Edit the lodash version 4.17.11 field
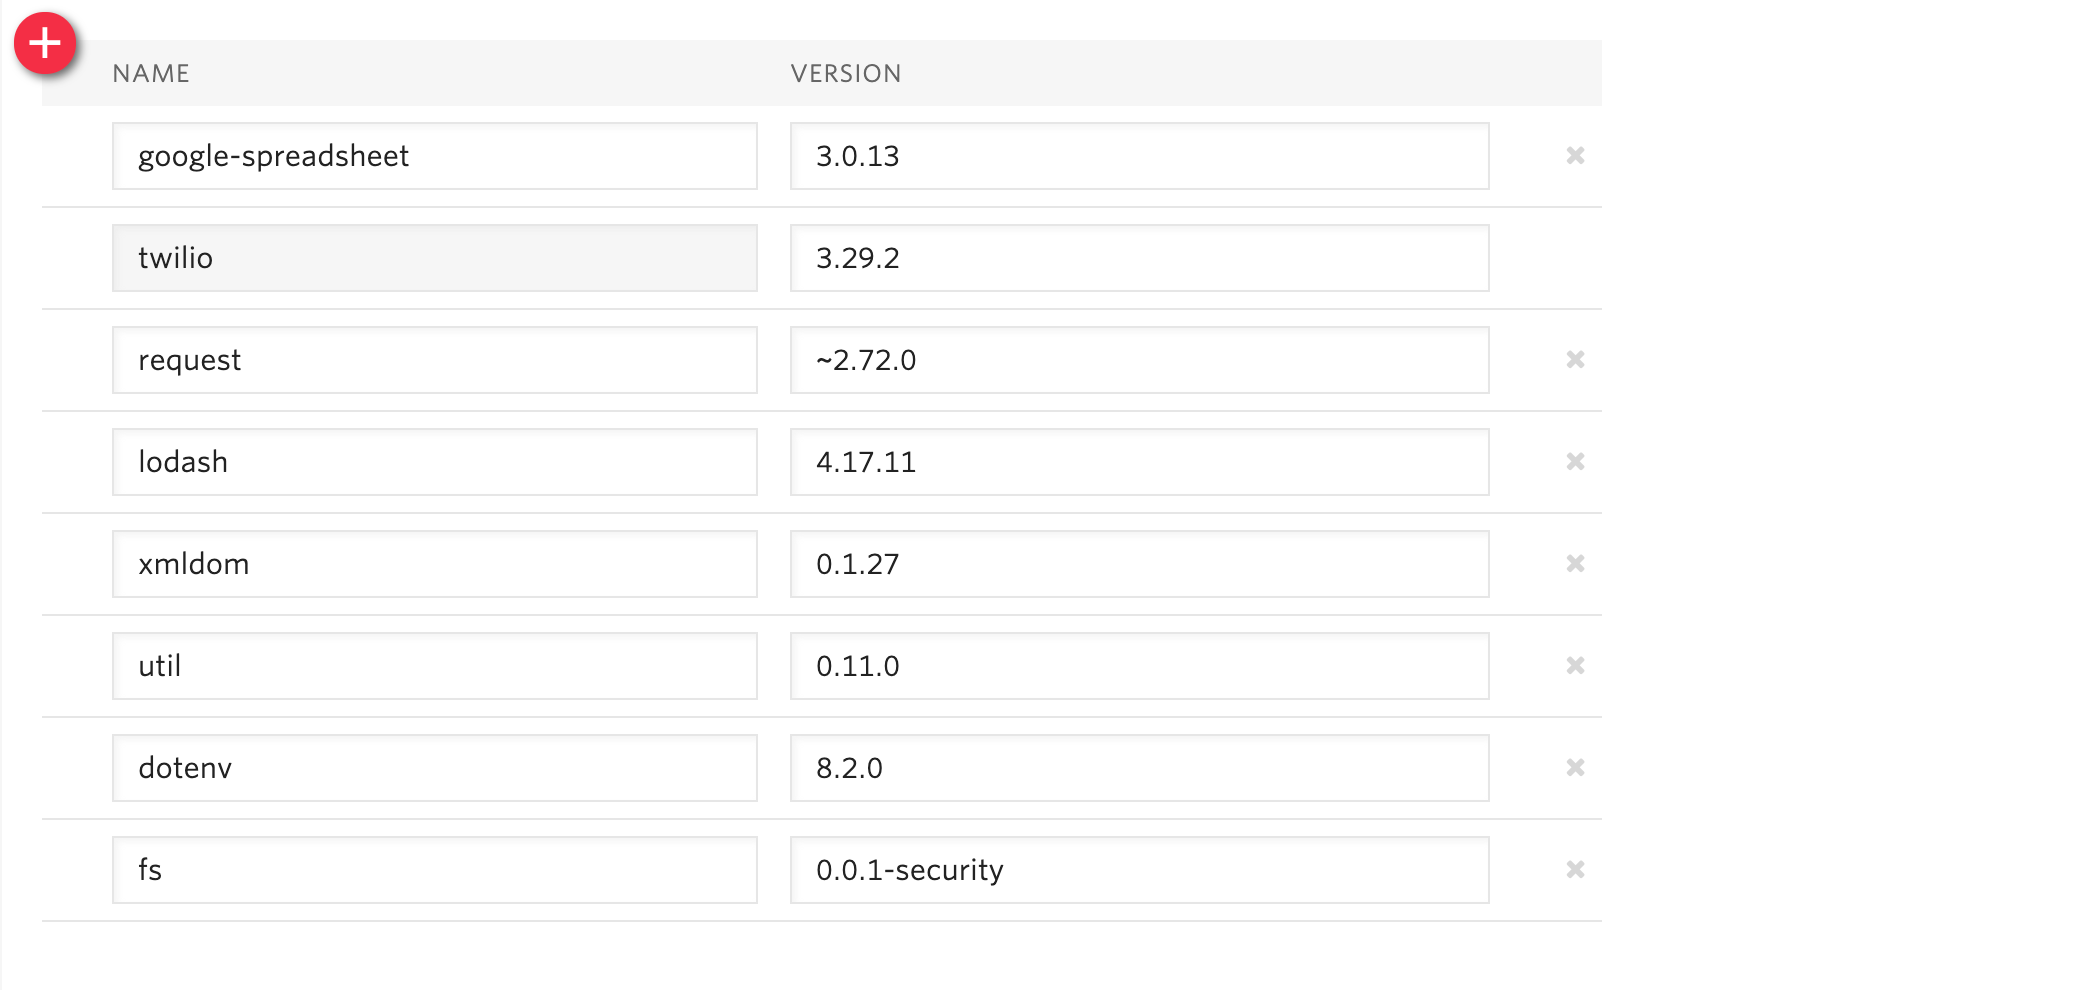Image resolution: width=2088 pixels, height=990 pixels. pos(1140,462)
